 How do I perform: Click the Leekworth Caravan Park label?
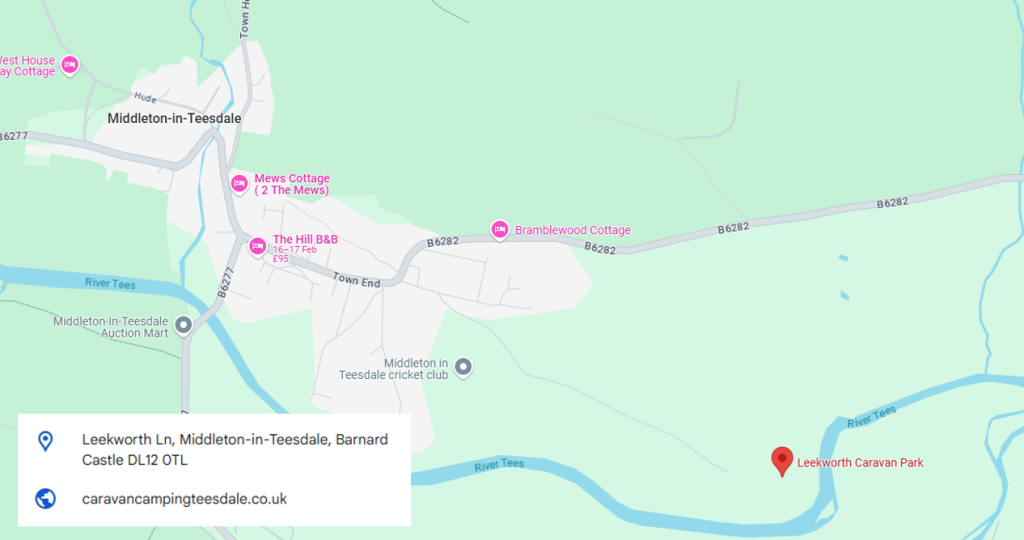860,462
